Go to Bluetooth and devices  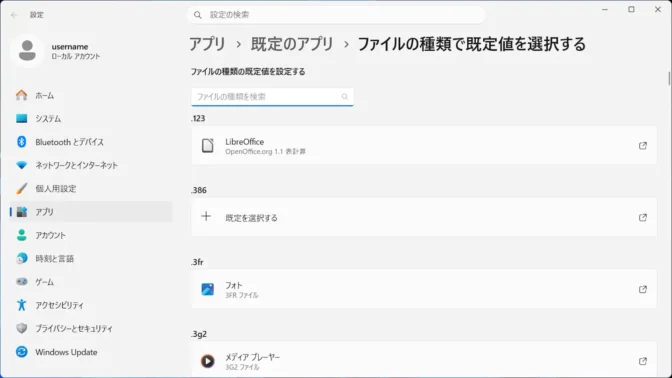pos(91,142)
